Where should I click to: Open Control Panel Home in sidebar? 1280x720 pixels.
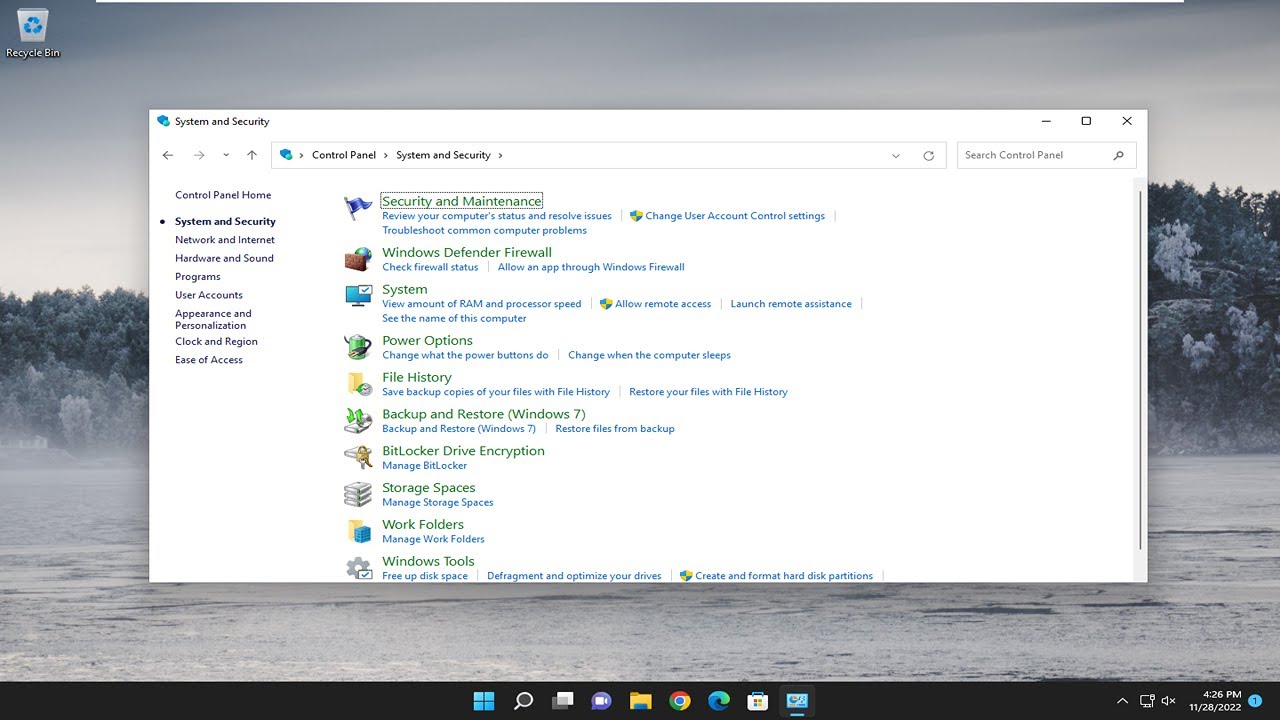point(223,195)
